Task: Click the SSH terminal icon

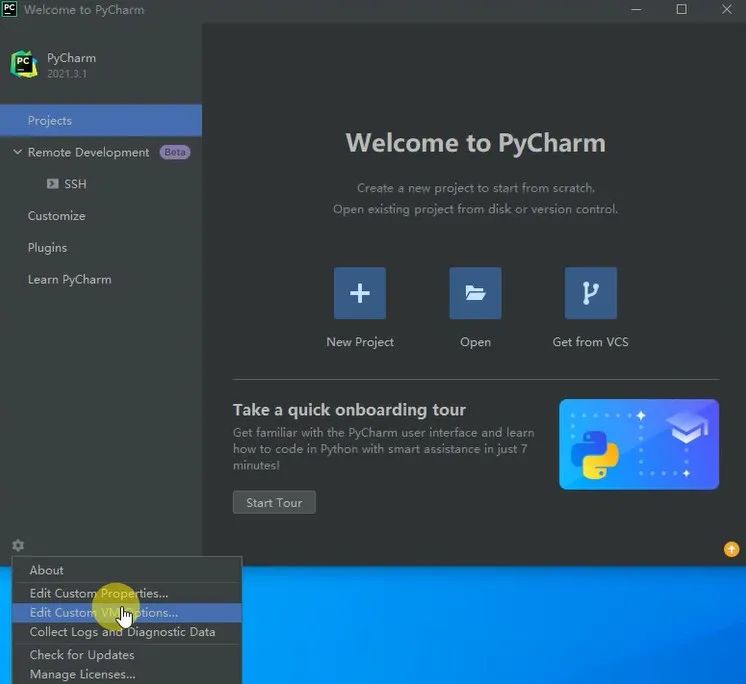Action: (53, 184)
